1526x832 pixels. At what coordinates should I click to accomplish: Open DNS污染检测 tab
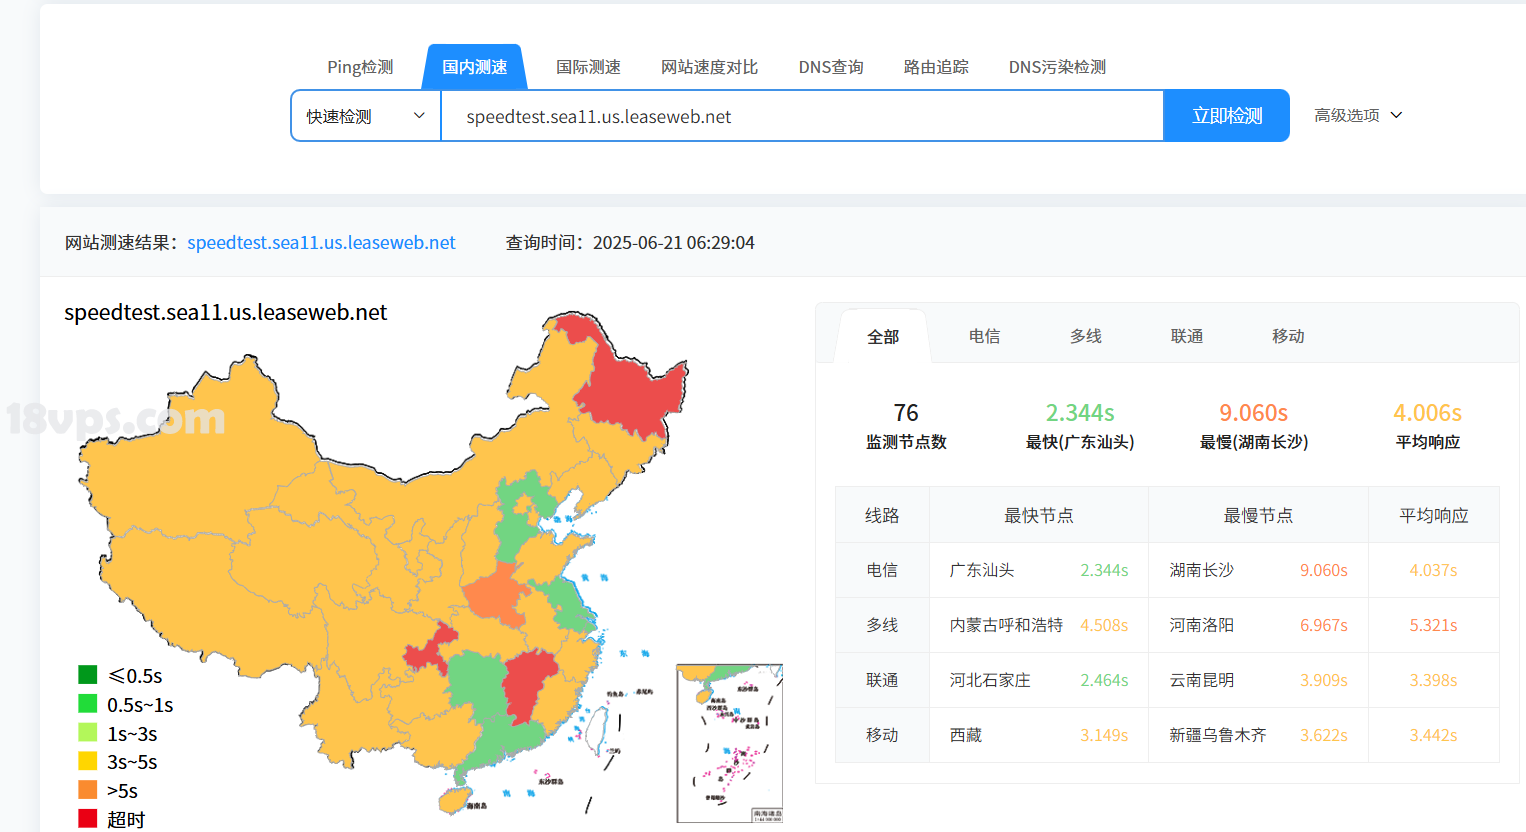[x=1057, y=67]
